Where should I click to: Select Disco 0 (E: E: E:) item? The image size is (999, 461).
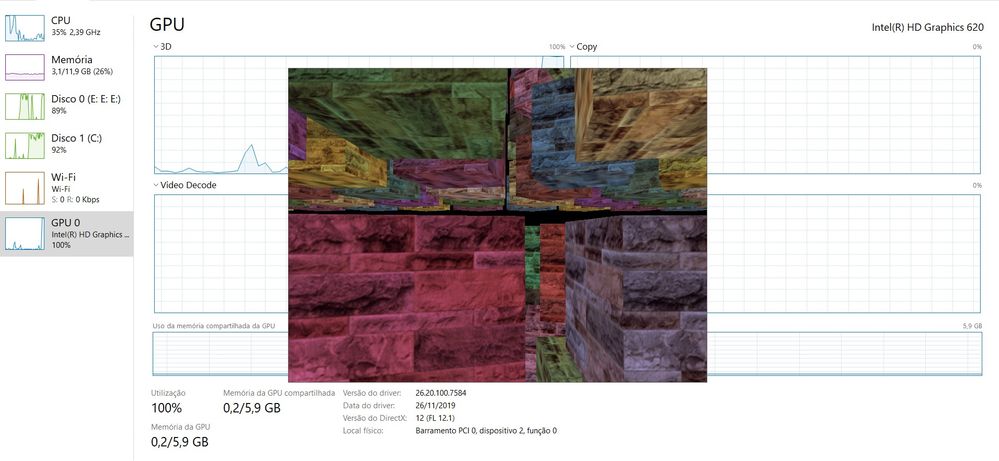pyautogui.click(x=66, y=106)
